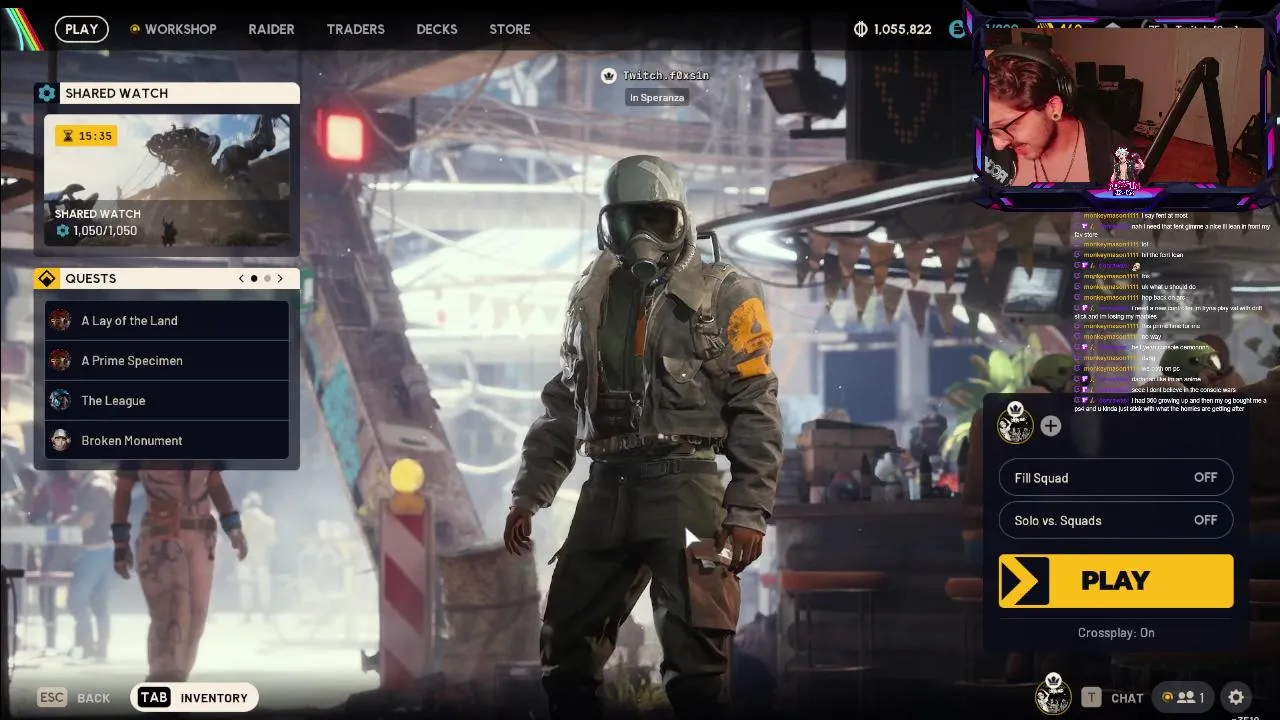Click trader portrait next to A Prime Specimen
Image resolution: width=1280 pixels, height=720 pixels.
pyautogui.click(x=61, y=360)
